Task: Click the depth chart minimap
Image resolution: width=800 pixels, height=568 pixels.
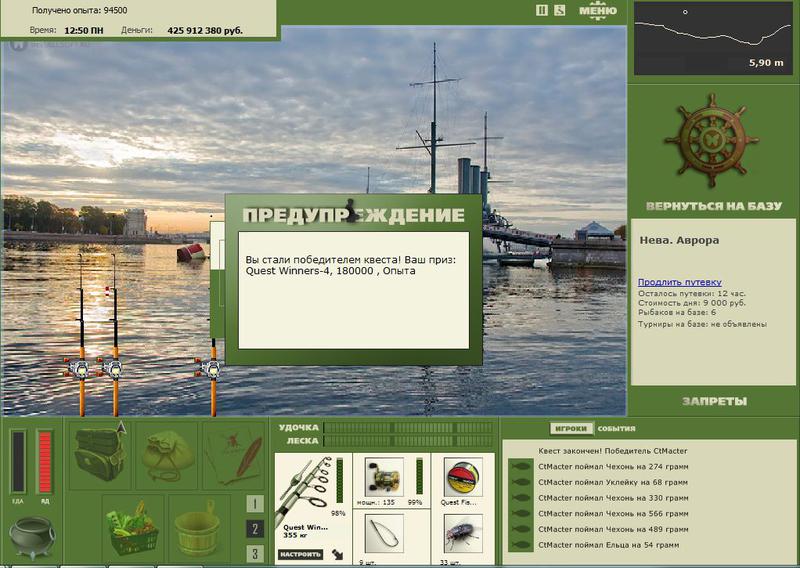Action: [713, 38]
